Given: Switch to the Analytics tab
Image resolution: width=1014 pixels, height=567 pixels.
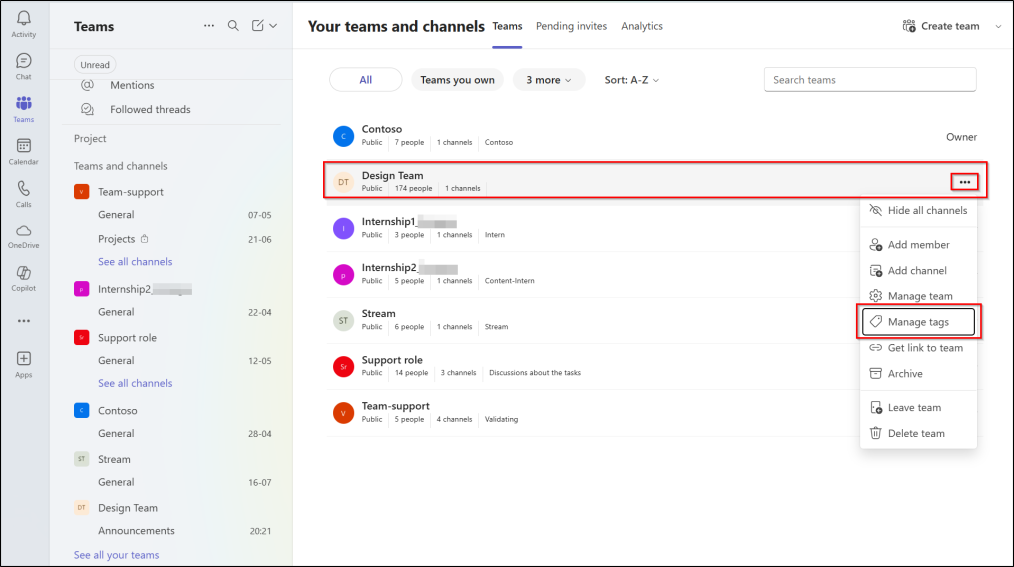Looking at the screenshot, I should point(642,26).
